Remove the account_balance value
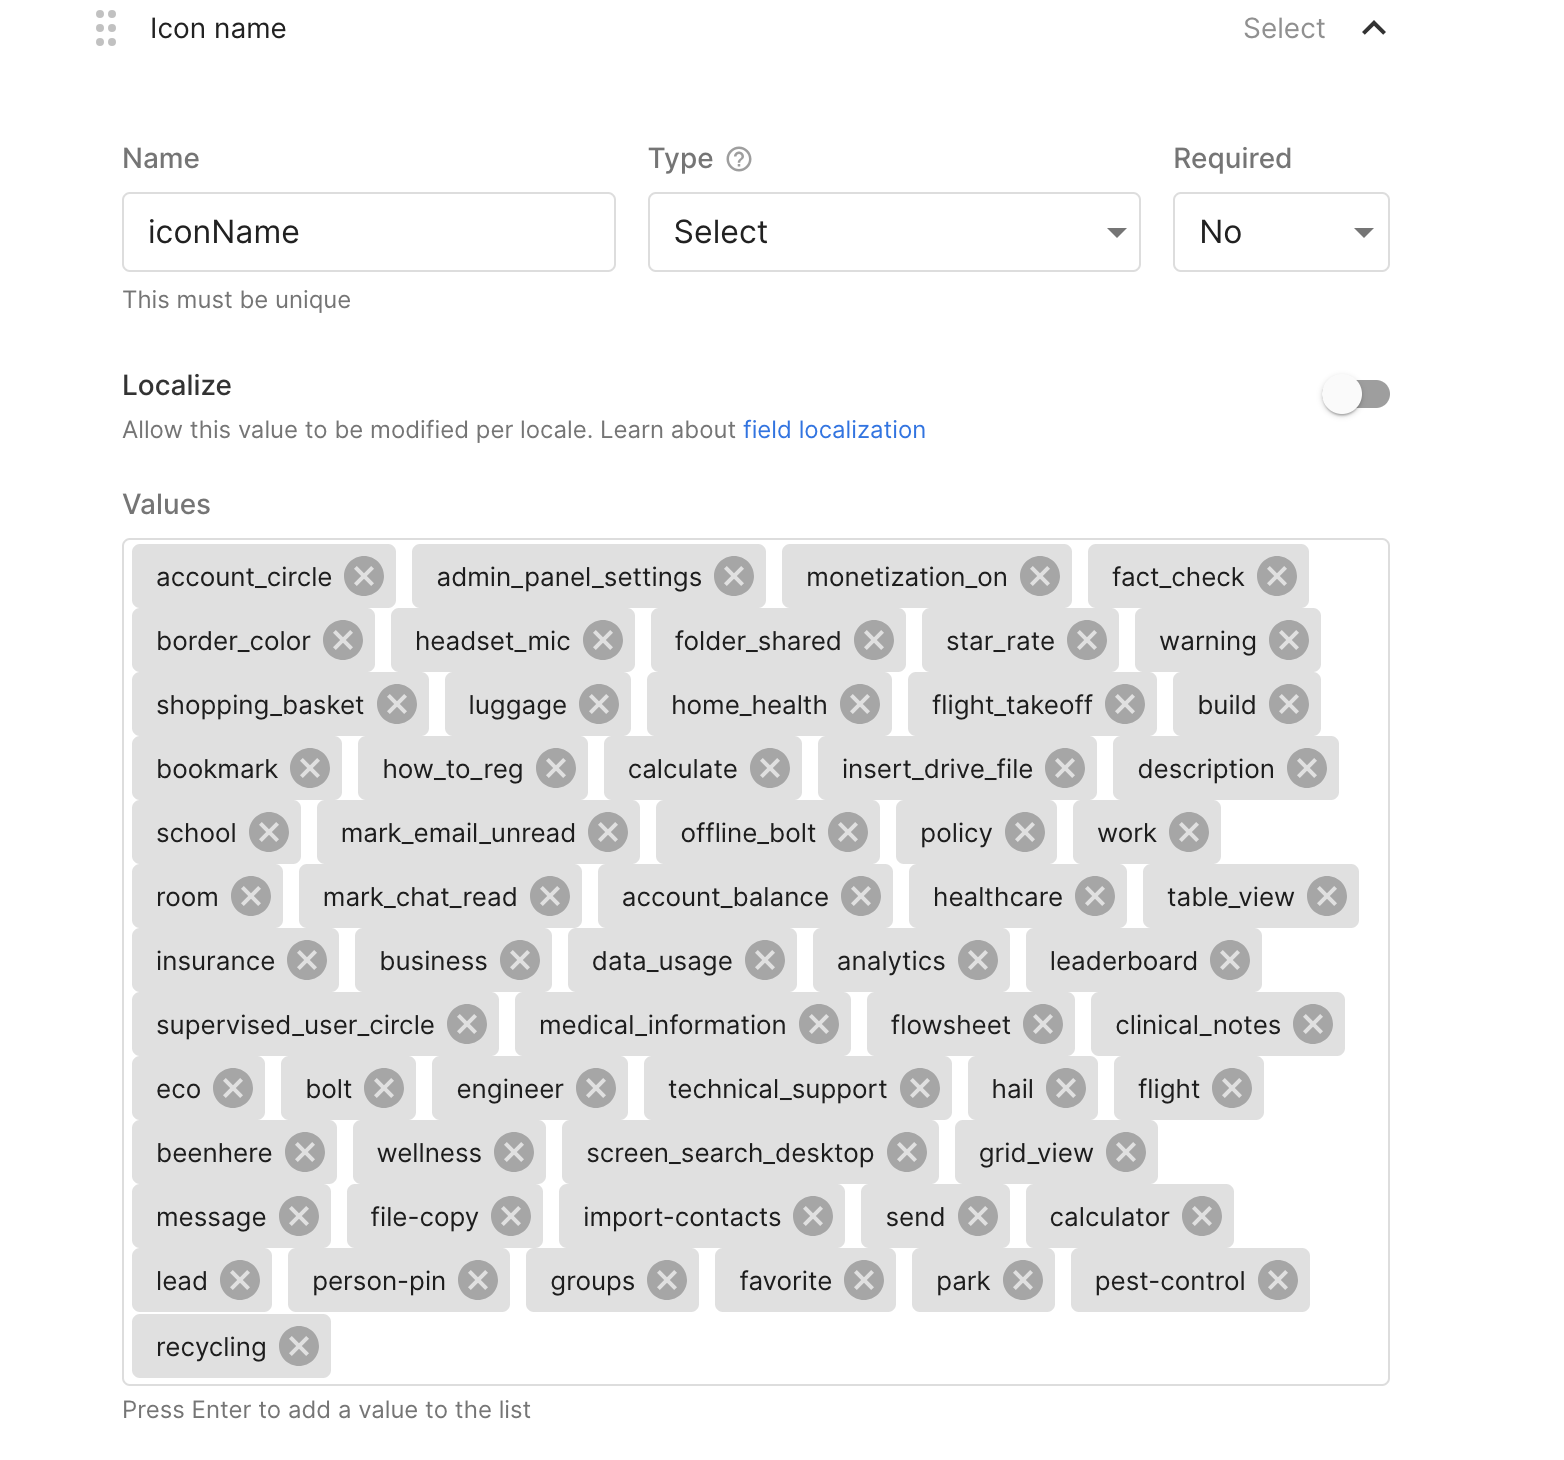 (861, 896)
